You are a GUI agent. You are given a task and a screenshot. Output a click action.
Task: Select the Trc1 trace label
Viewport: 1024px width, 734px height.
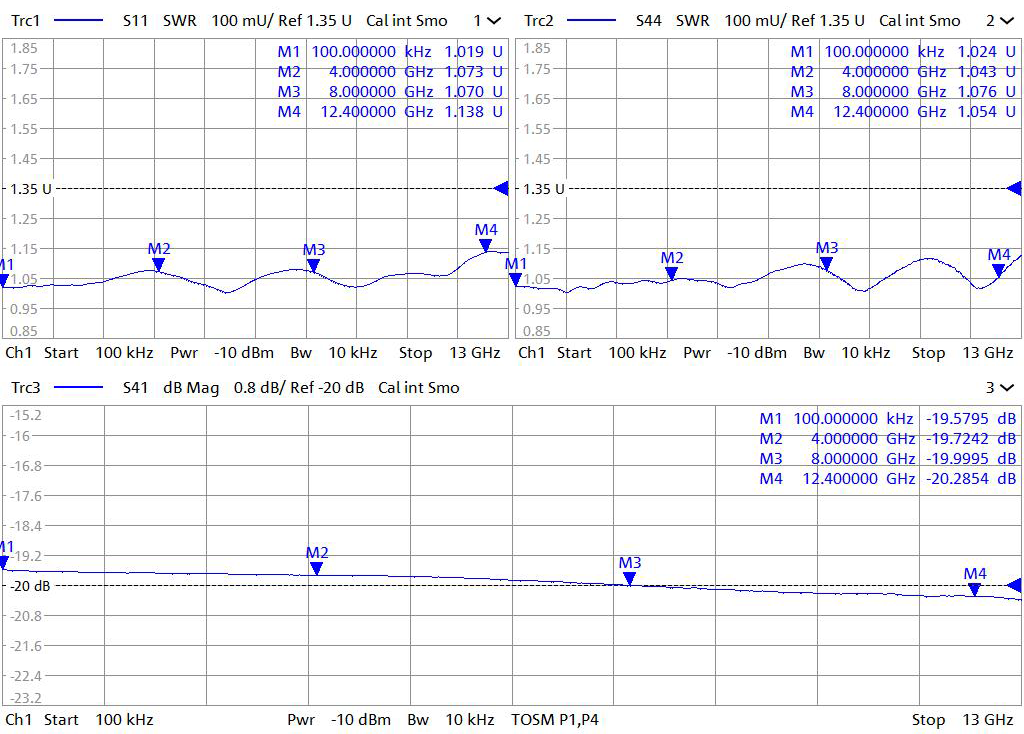[26, 21]
